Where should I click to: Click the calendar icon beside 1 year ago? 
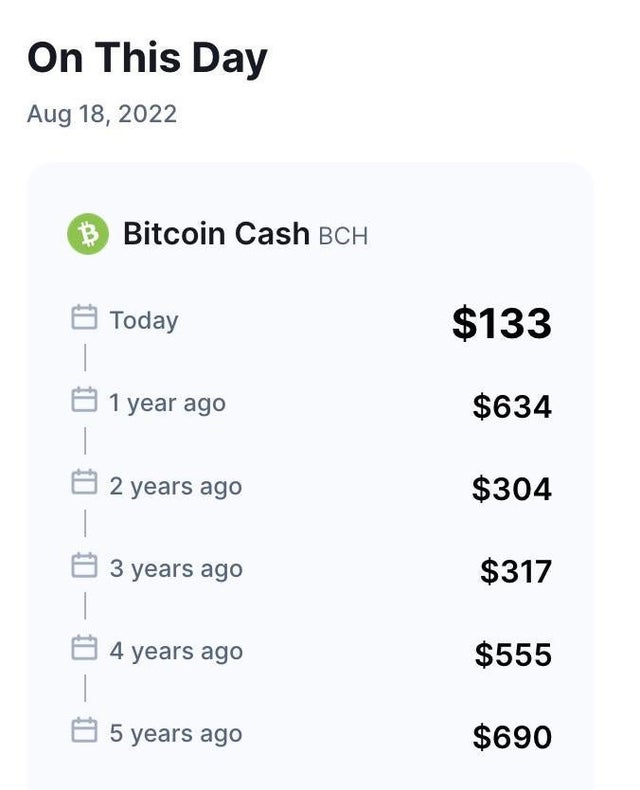coord(84,400)
